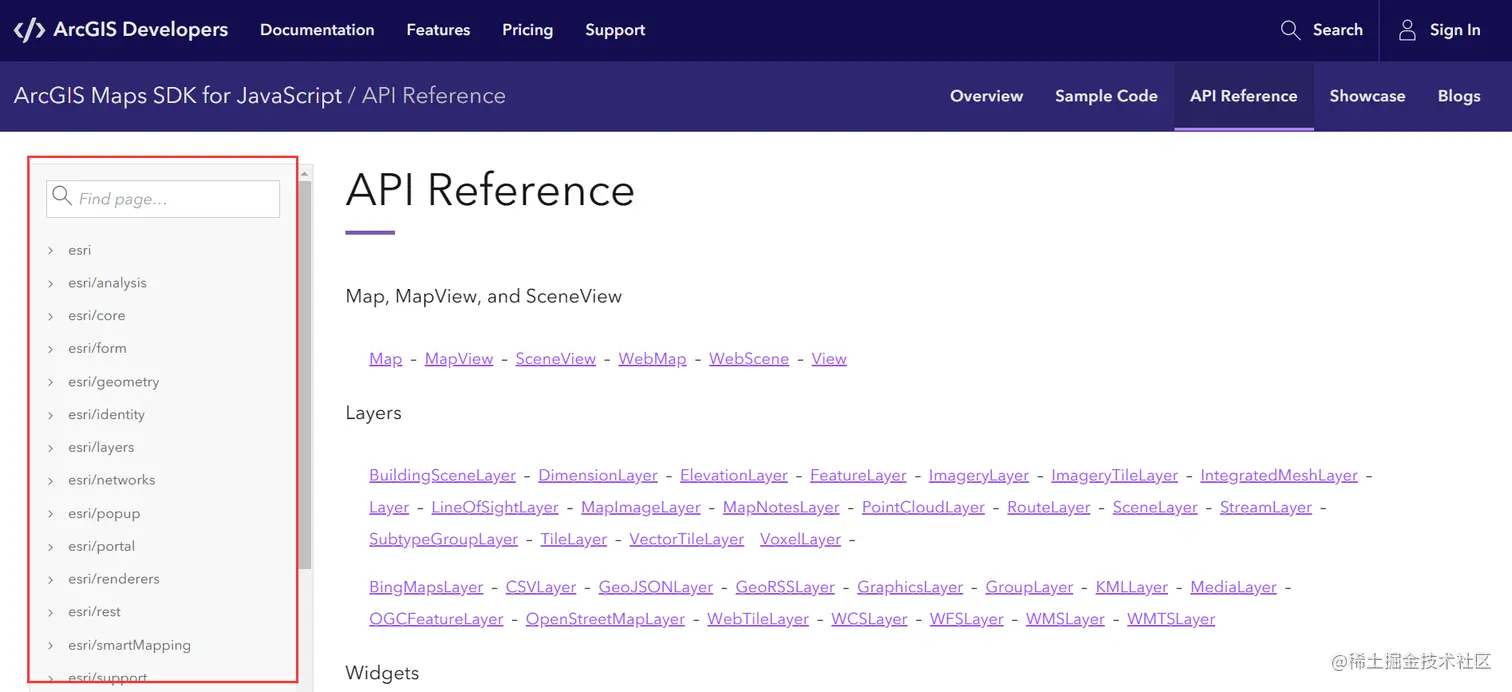Switch to the Overview tab
Image resolution: width=1512 pixels, height=692 pixels.
986,96
